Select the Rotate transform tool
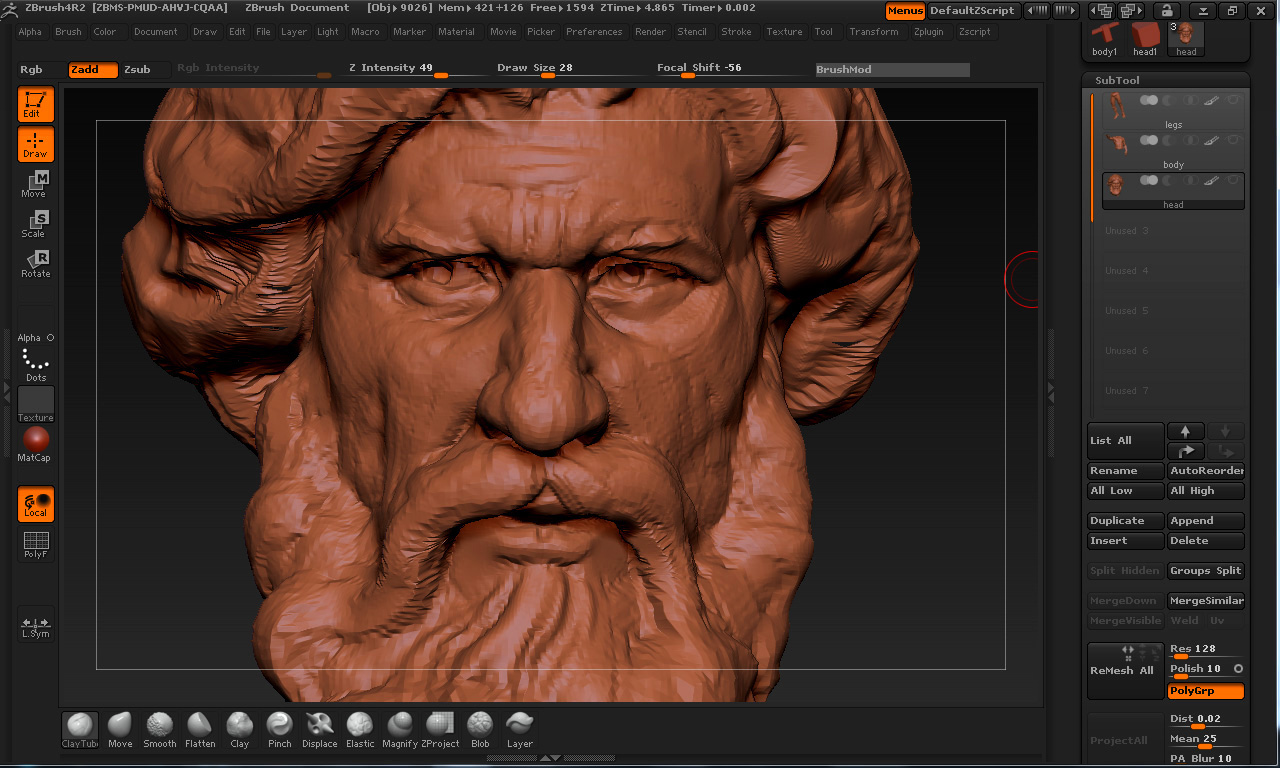This screenshot has height=768, width=1280. point(35,264)
